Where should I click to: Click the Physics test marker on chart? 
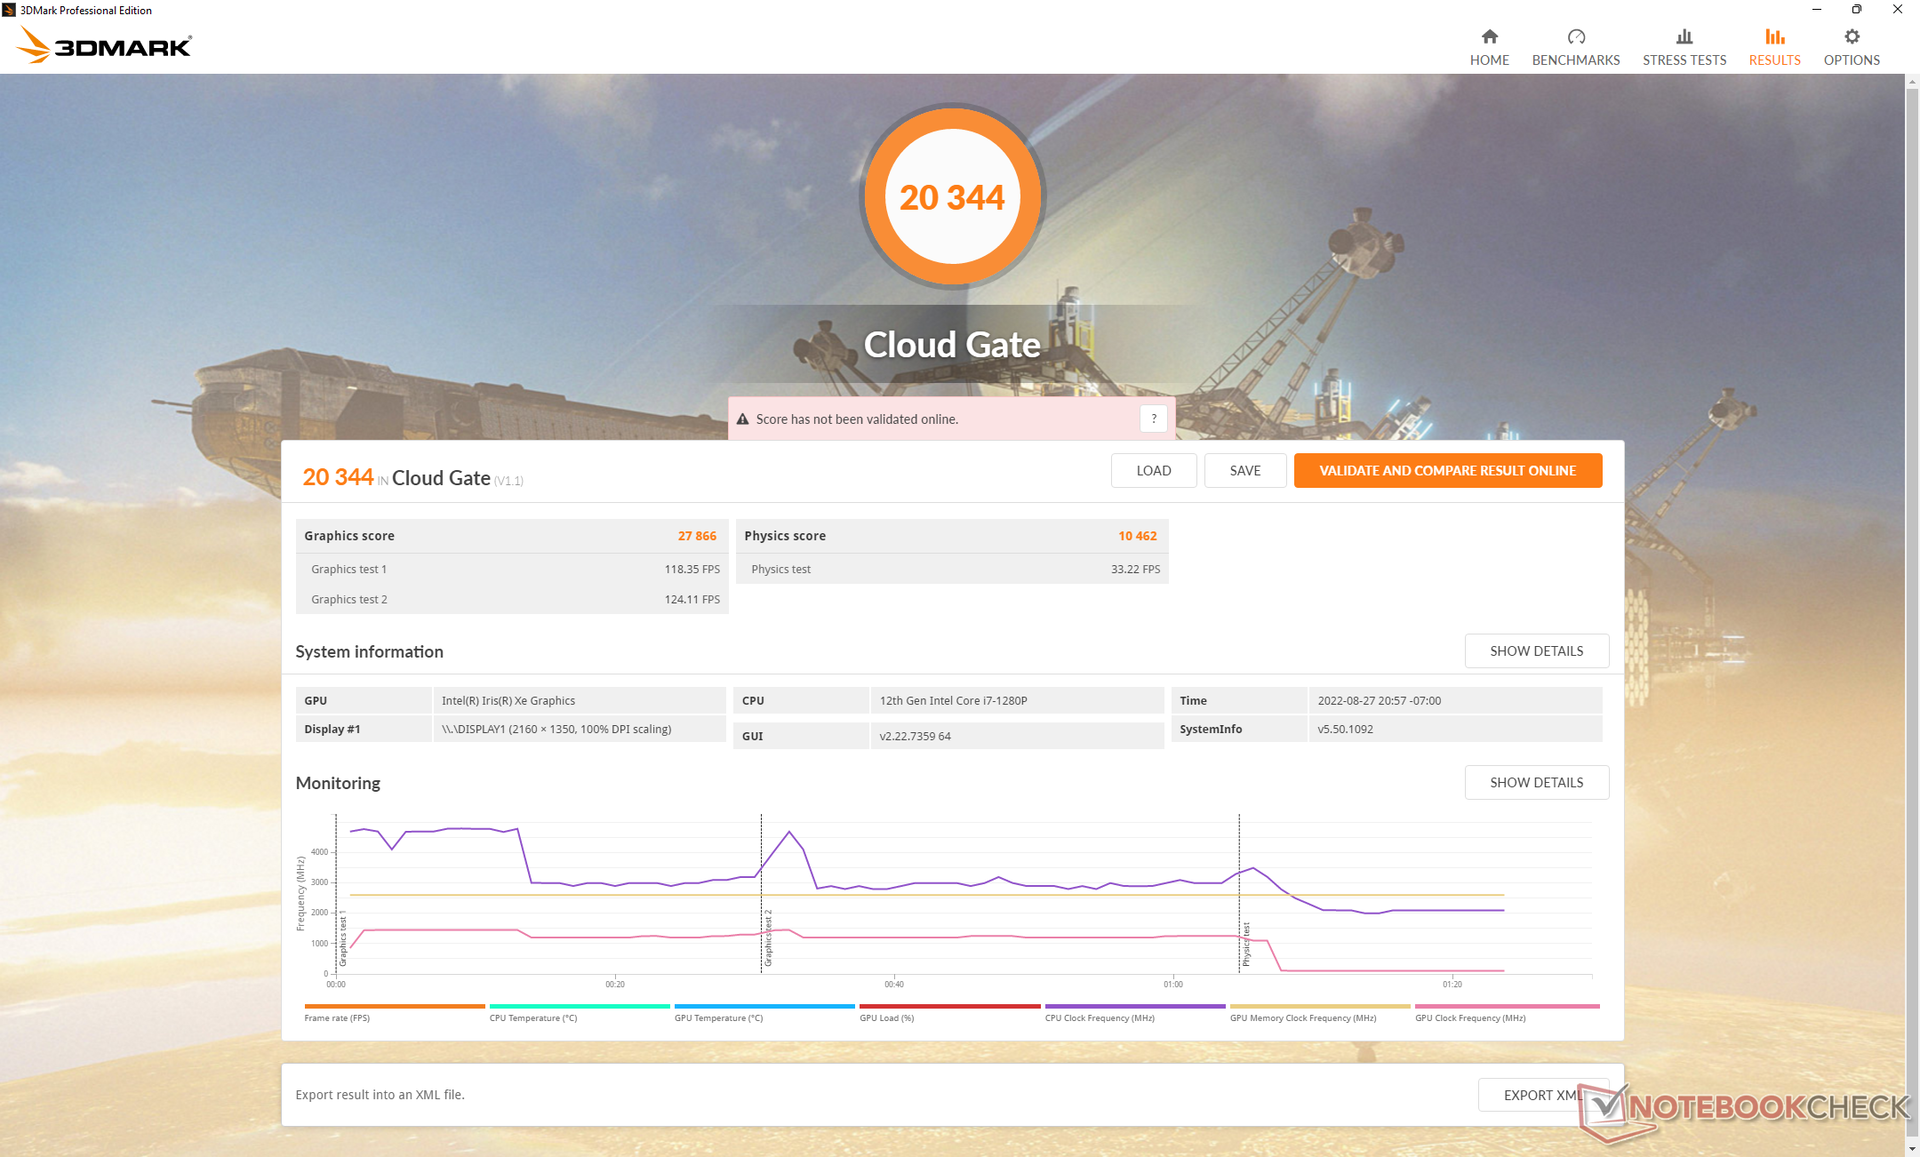click(x=1246, y=943)
